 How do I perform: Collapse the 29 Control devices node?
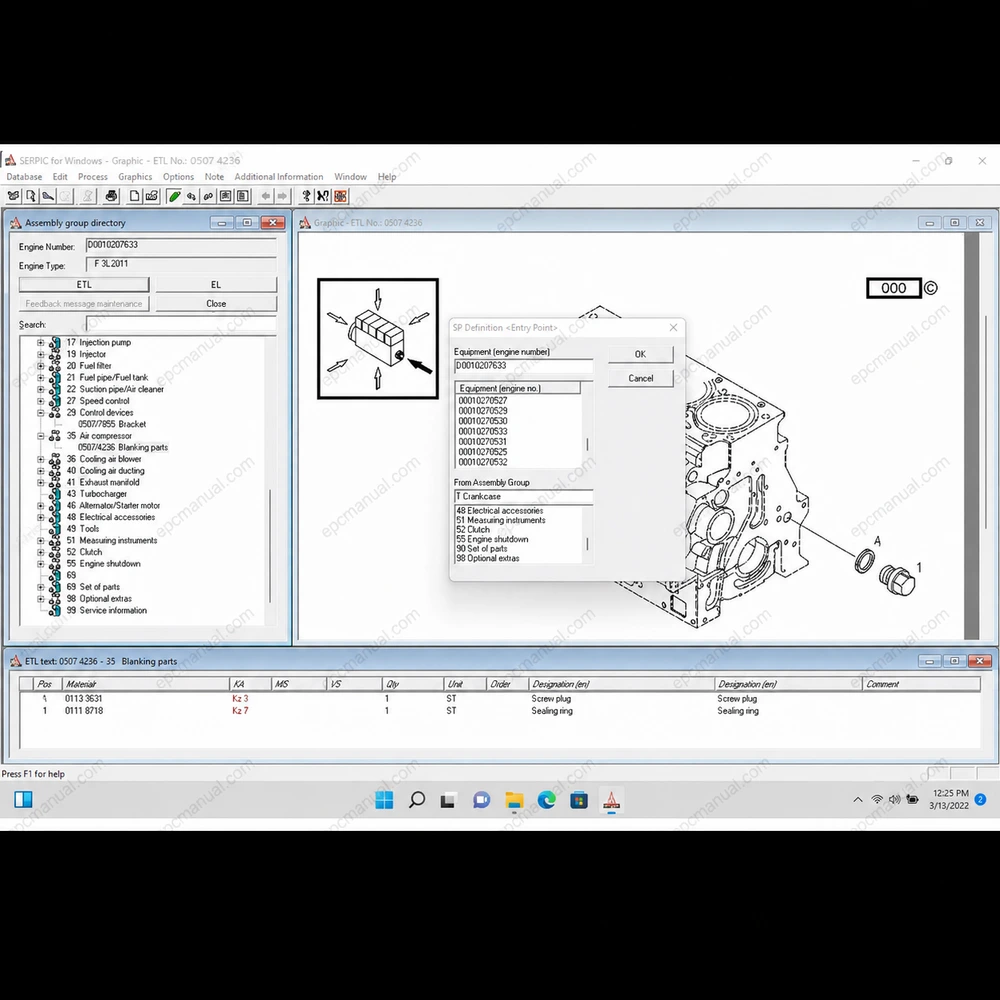tap(41, 413)
